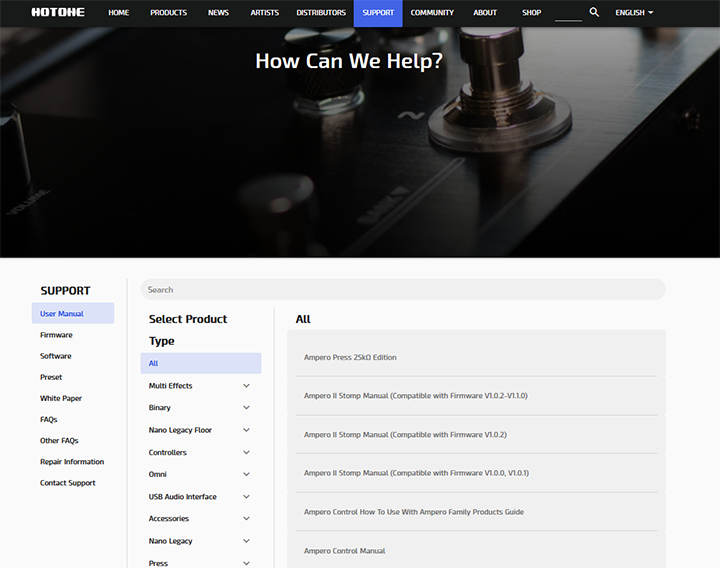Open search via magnifier icon
The width and height of the screenshot is (720, 568).
[x=594, y=12]
